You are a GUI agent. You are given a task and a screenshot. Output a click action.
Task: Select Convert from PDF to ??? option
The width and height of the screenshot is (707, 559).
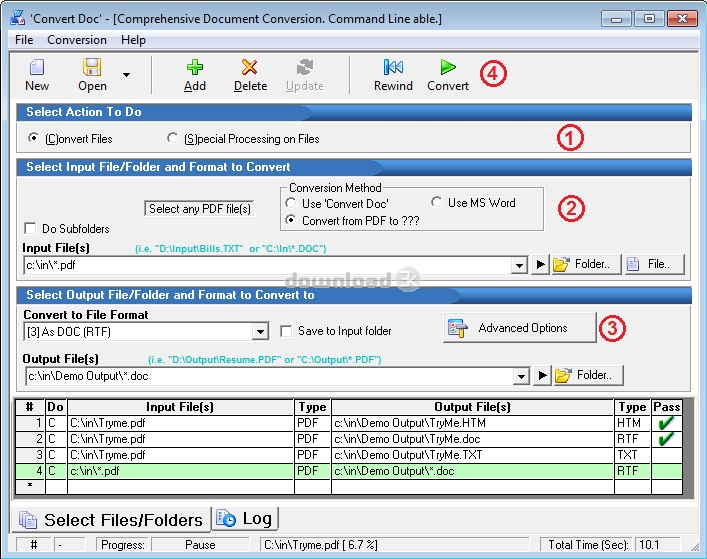pos(291,220)
